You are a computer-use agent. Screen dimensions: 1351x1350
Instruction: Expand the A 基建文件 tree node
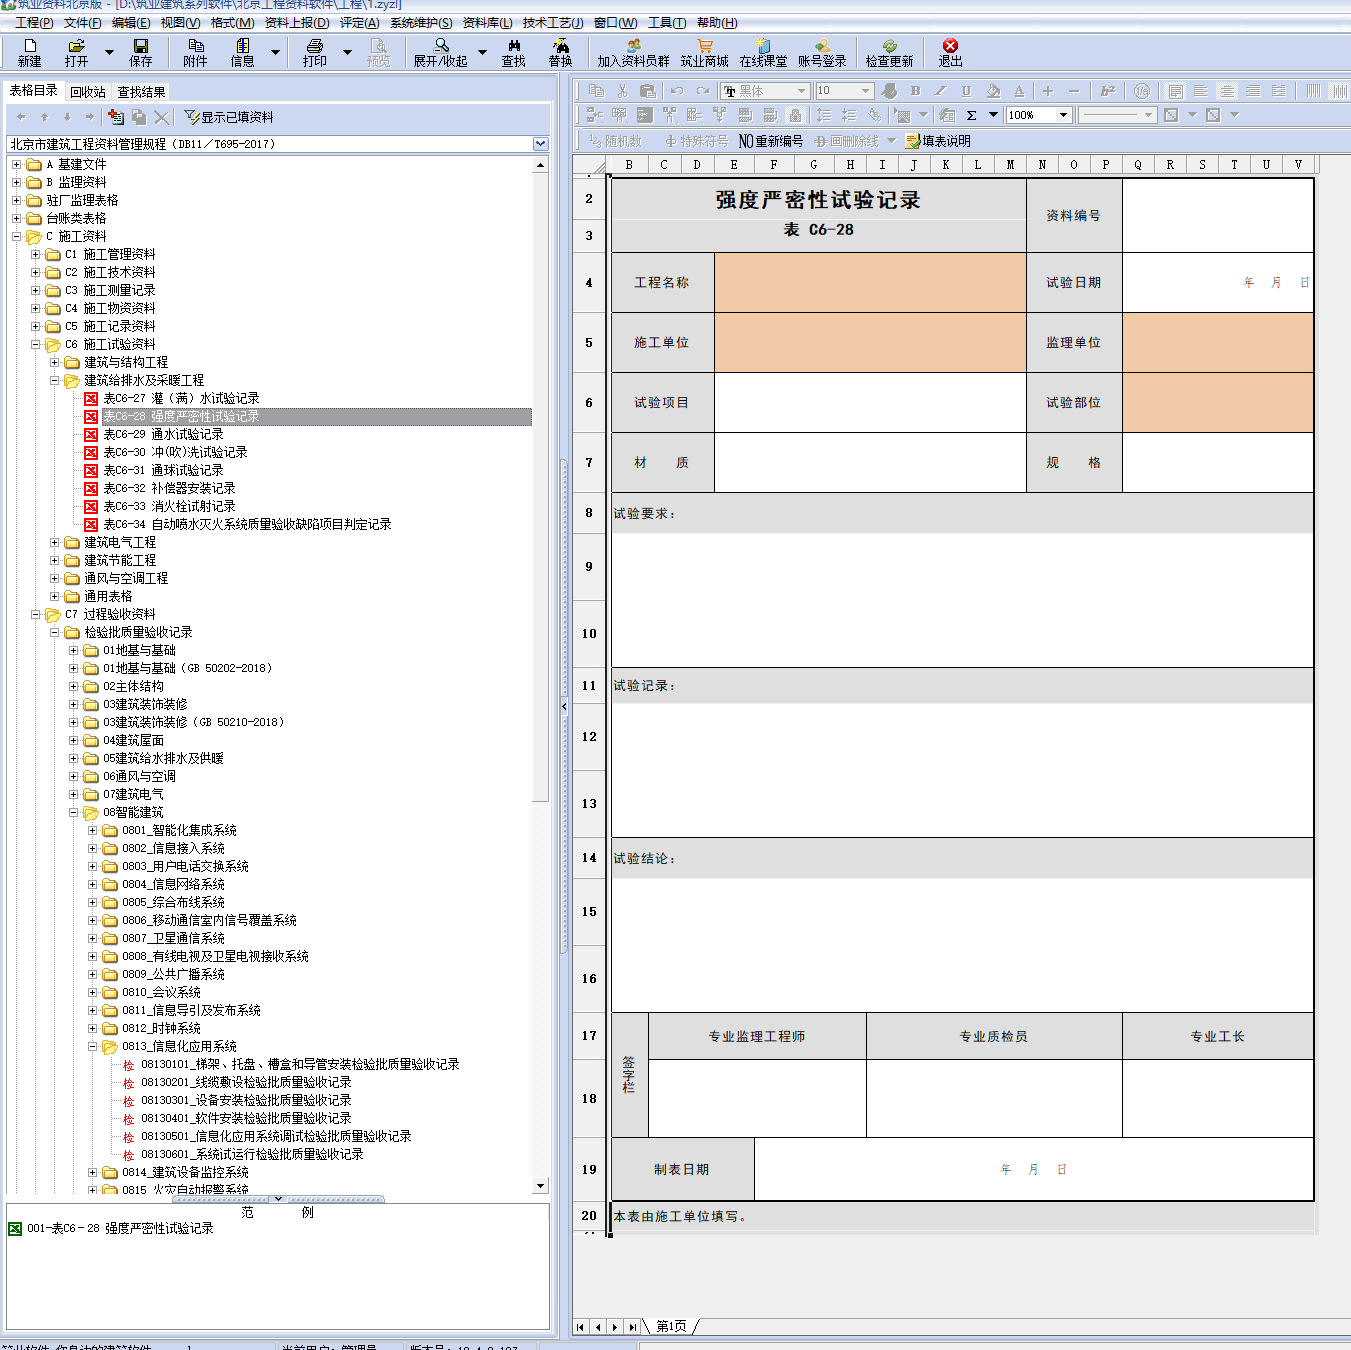[x=16, y=164]
